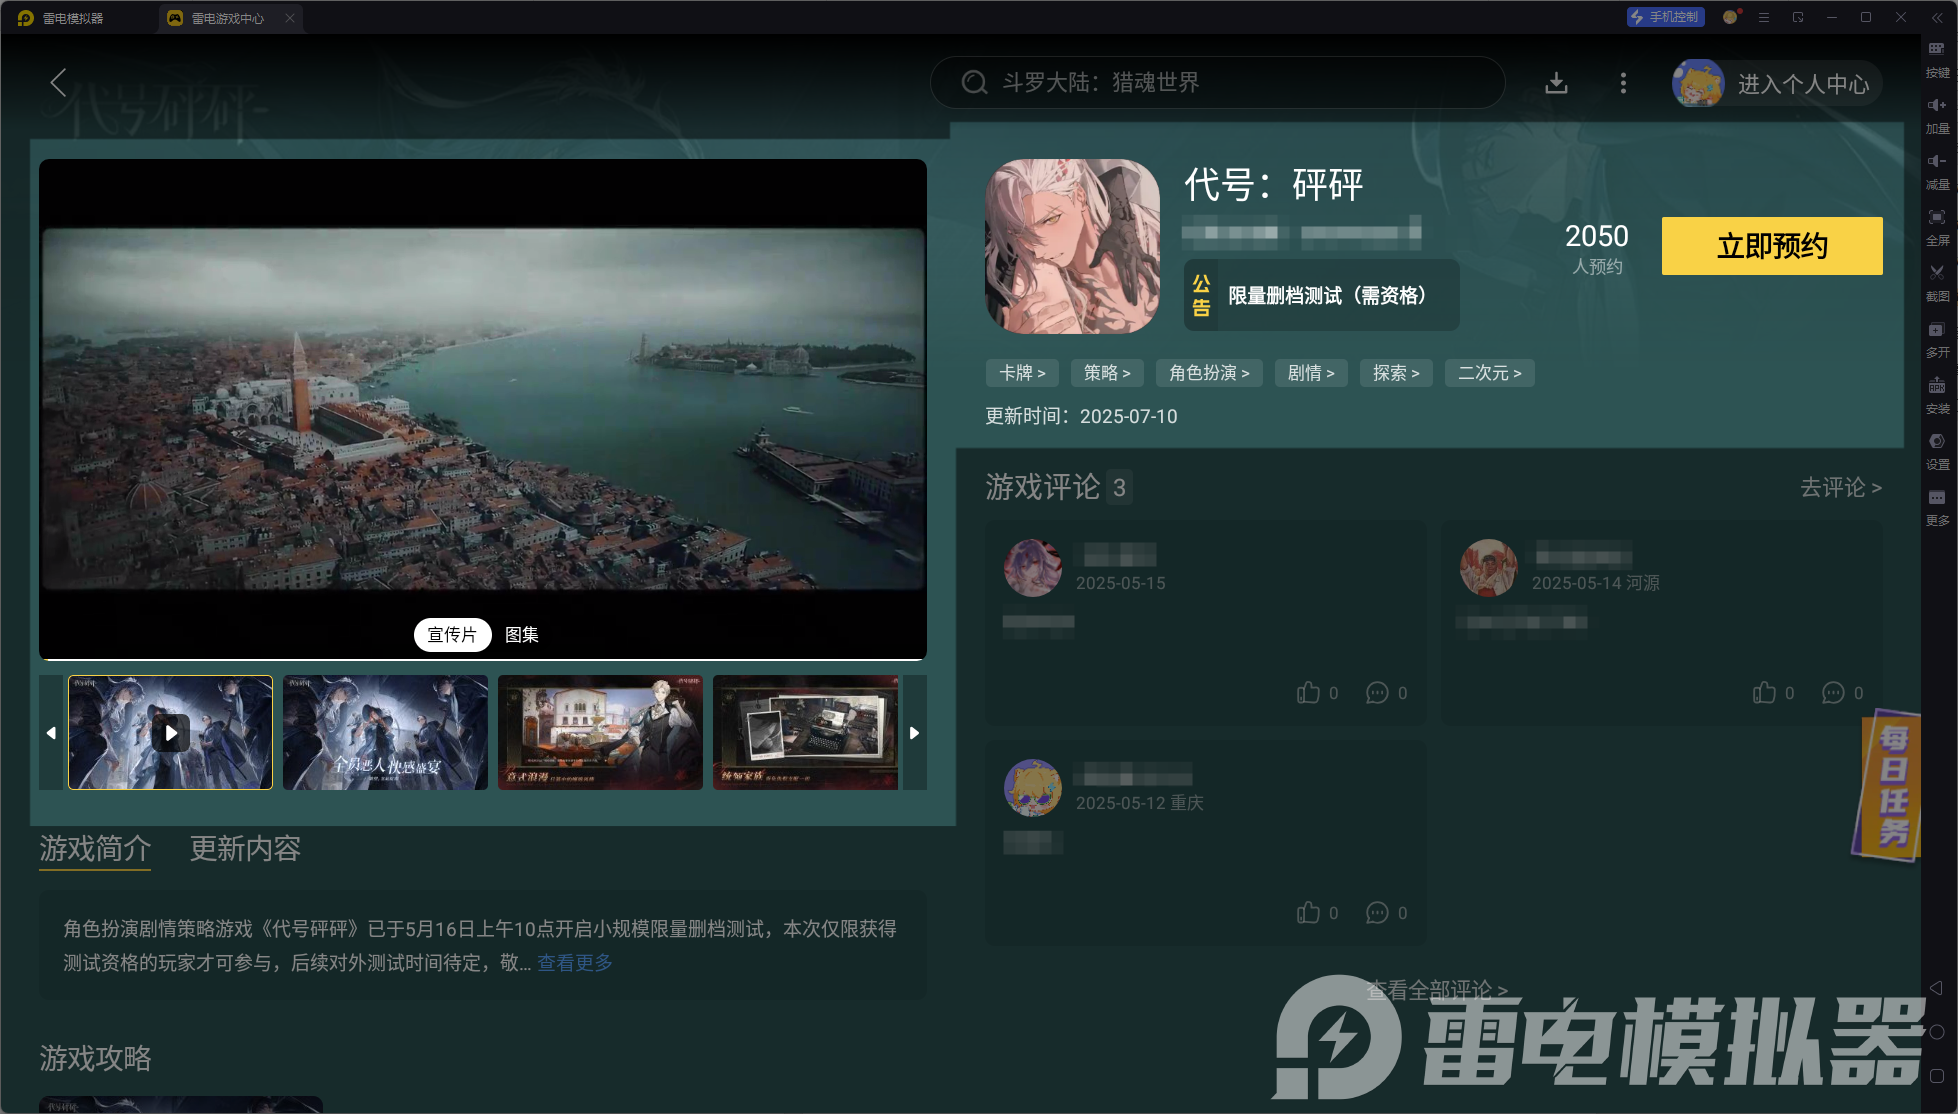This screenshot has width=1958, height=1114.
Task: Expand description with 查看更多
Action: 575,963
